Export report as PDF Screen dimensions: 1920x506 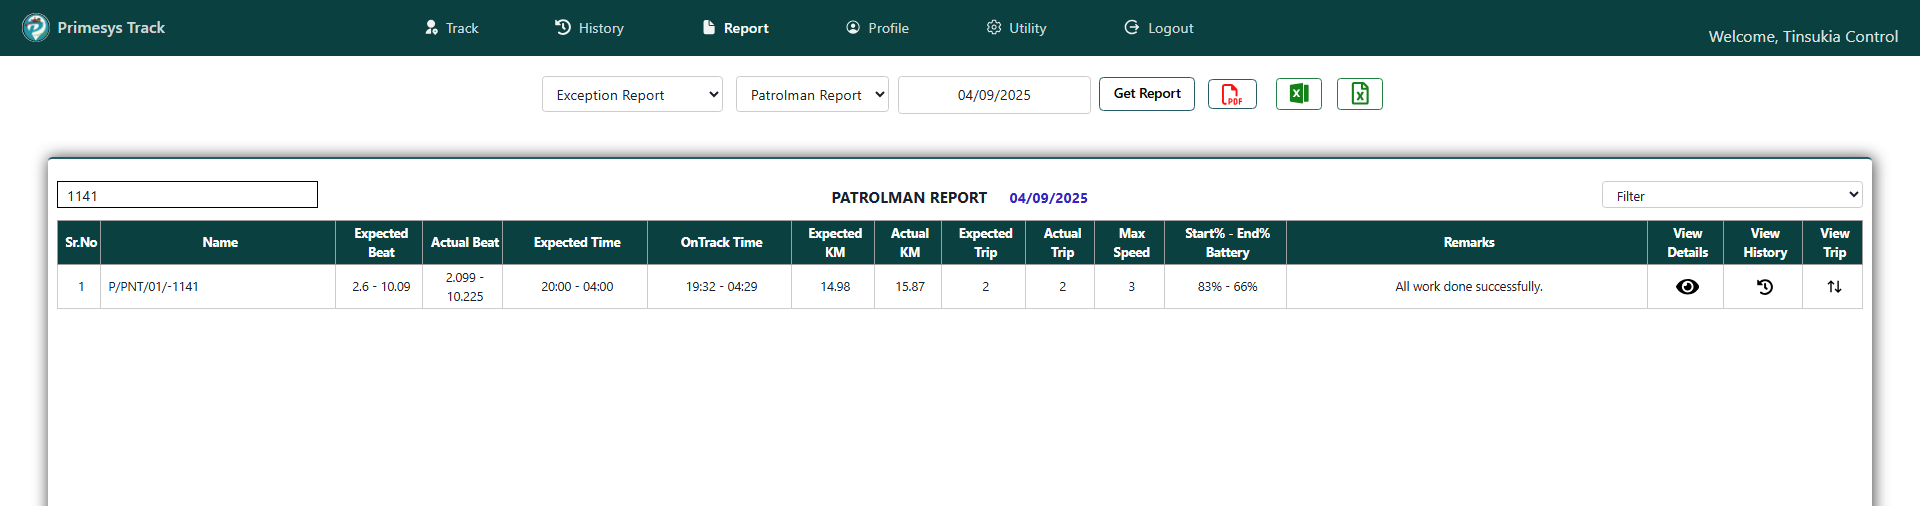(1232, 94)
